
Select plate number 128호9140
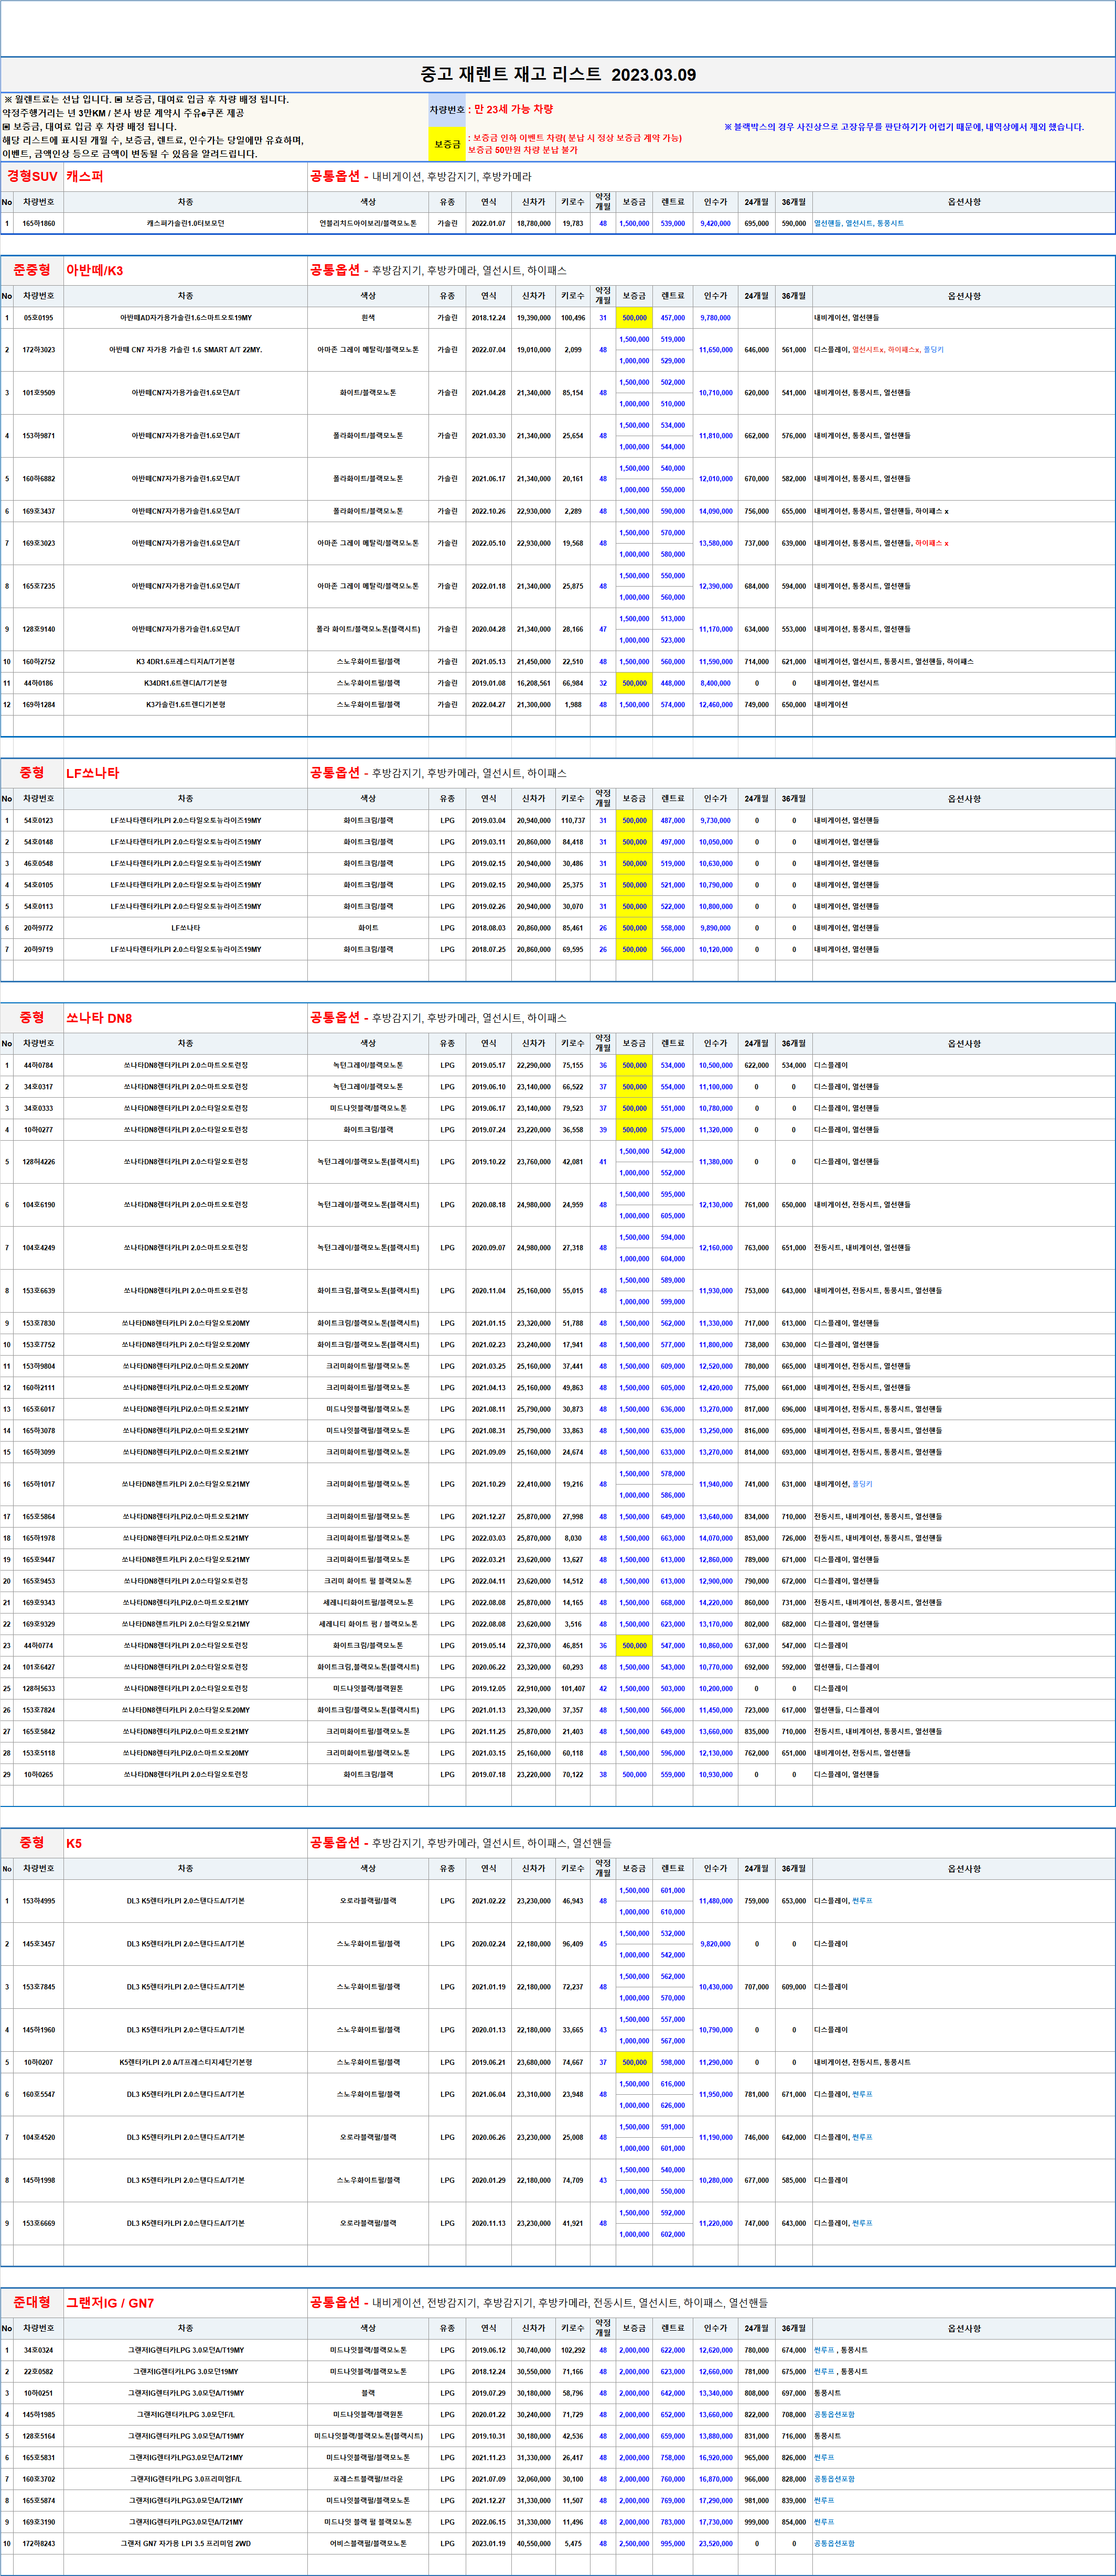coord(39,629)
